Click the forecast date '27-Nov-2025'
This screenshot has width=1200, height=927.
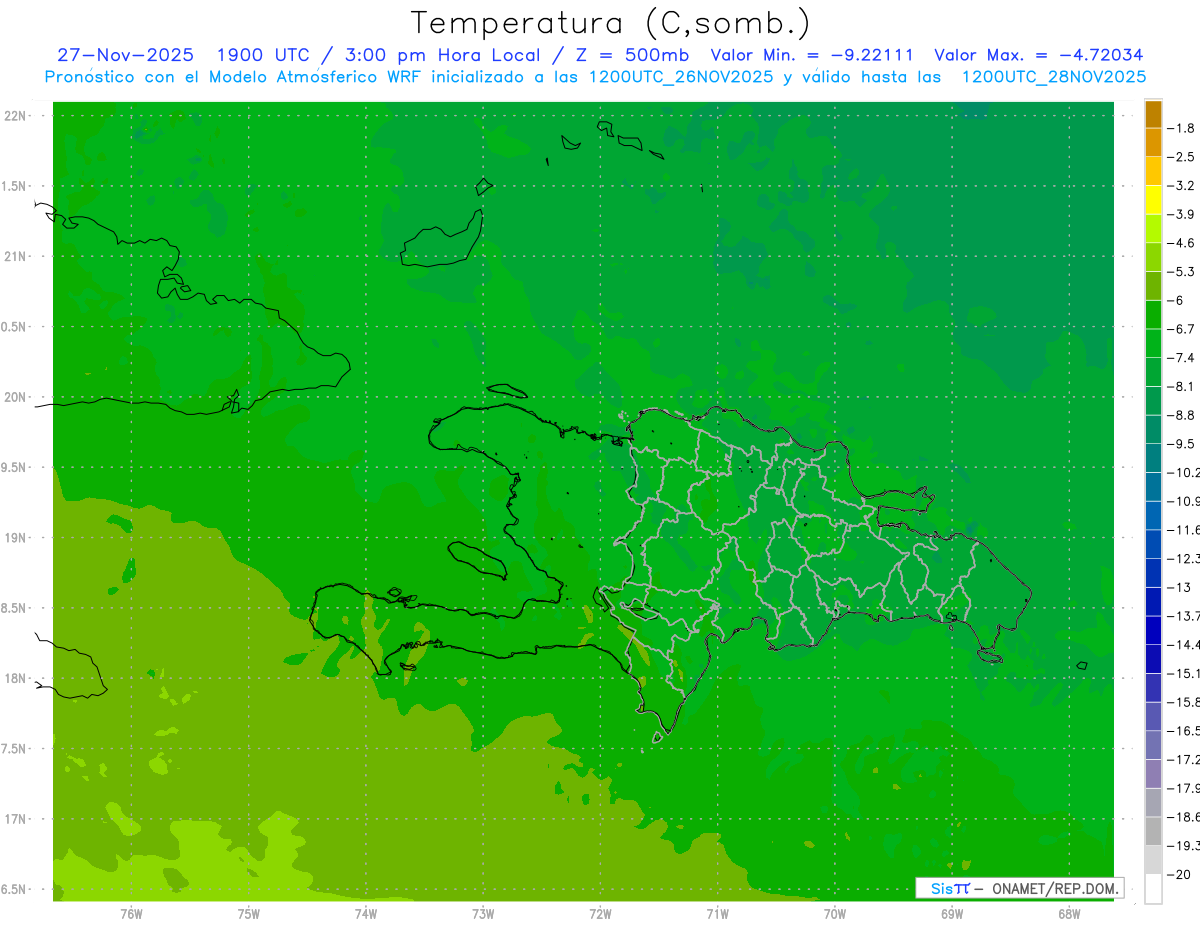tap(126, 55)
